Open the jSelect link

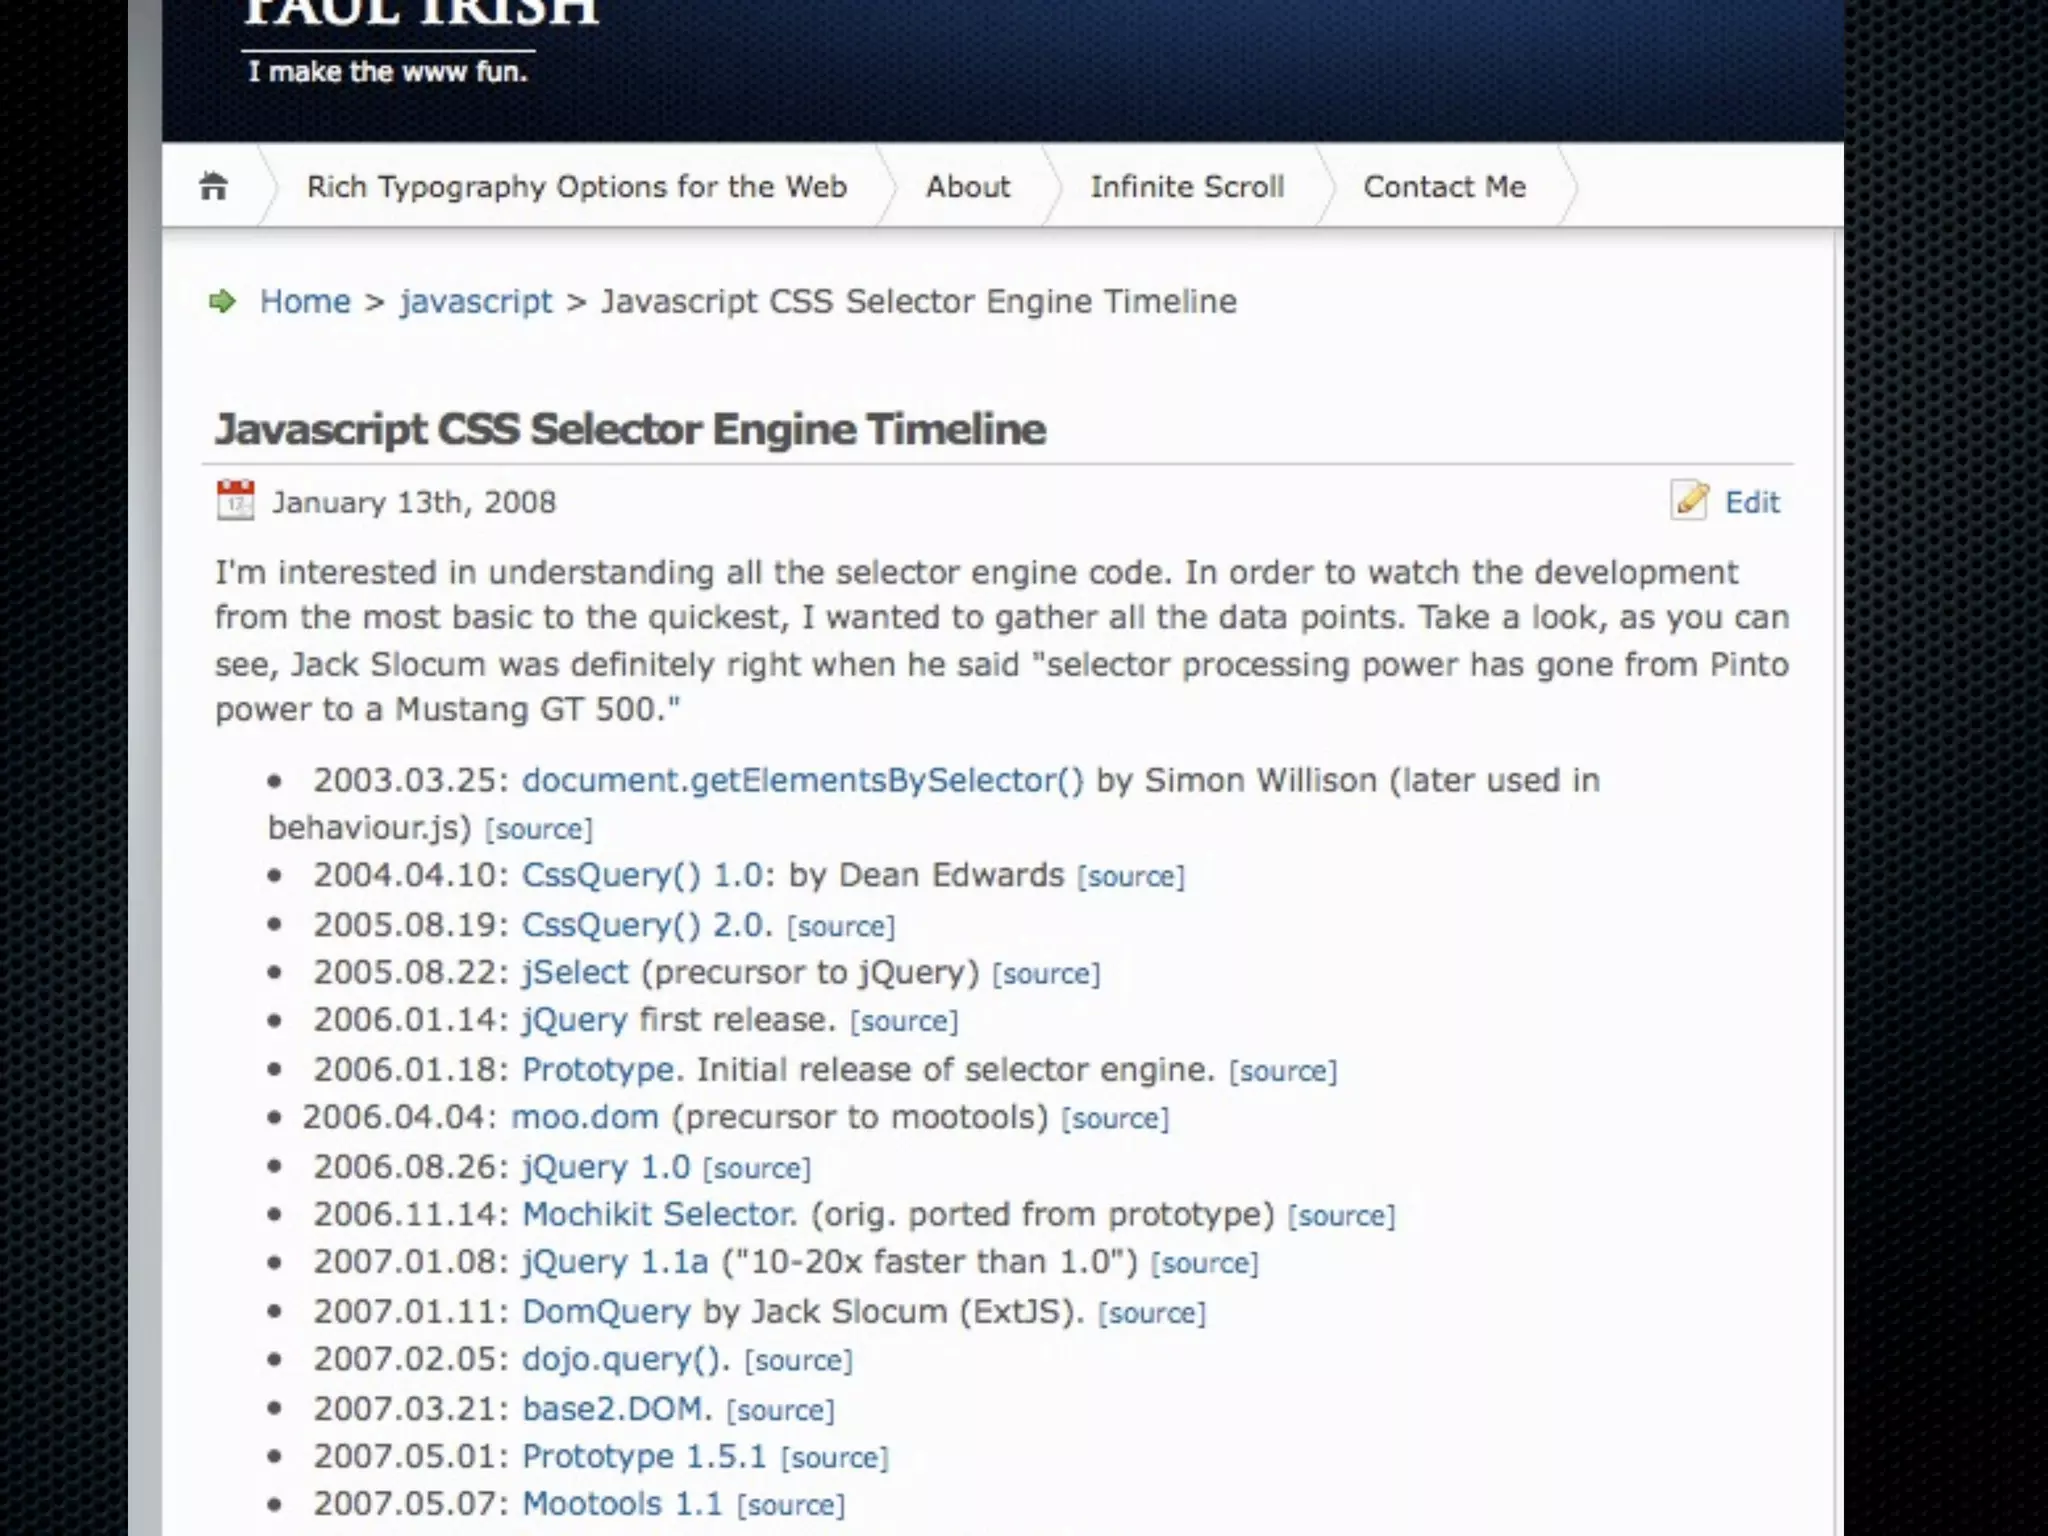click(x=575, y=972)
